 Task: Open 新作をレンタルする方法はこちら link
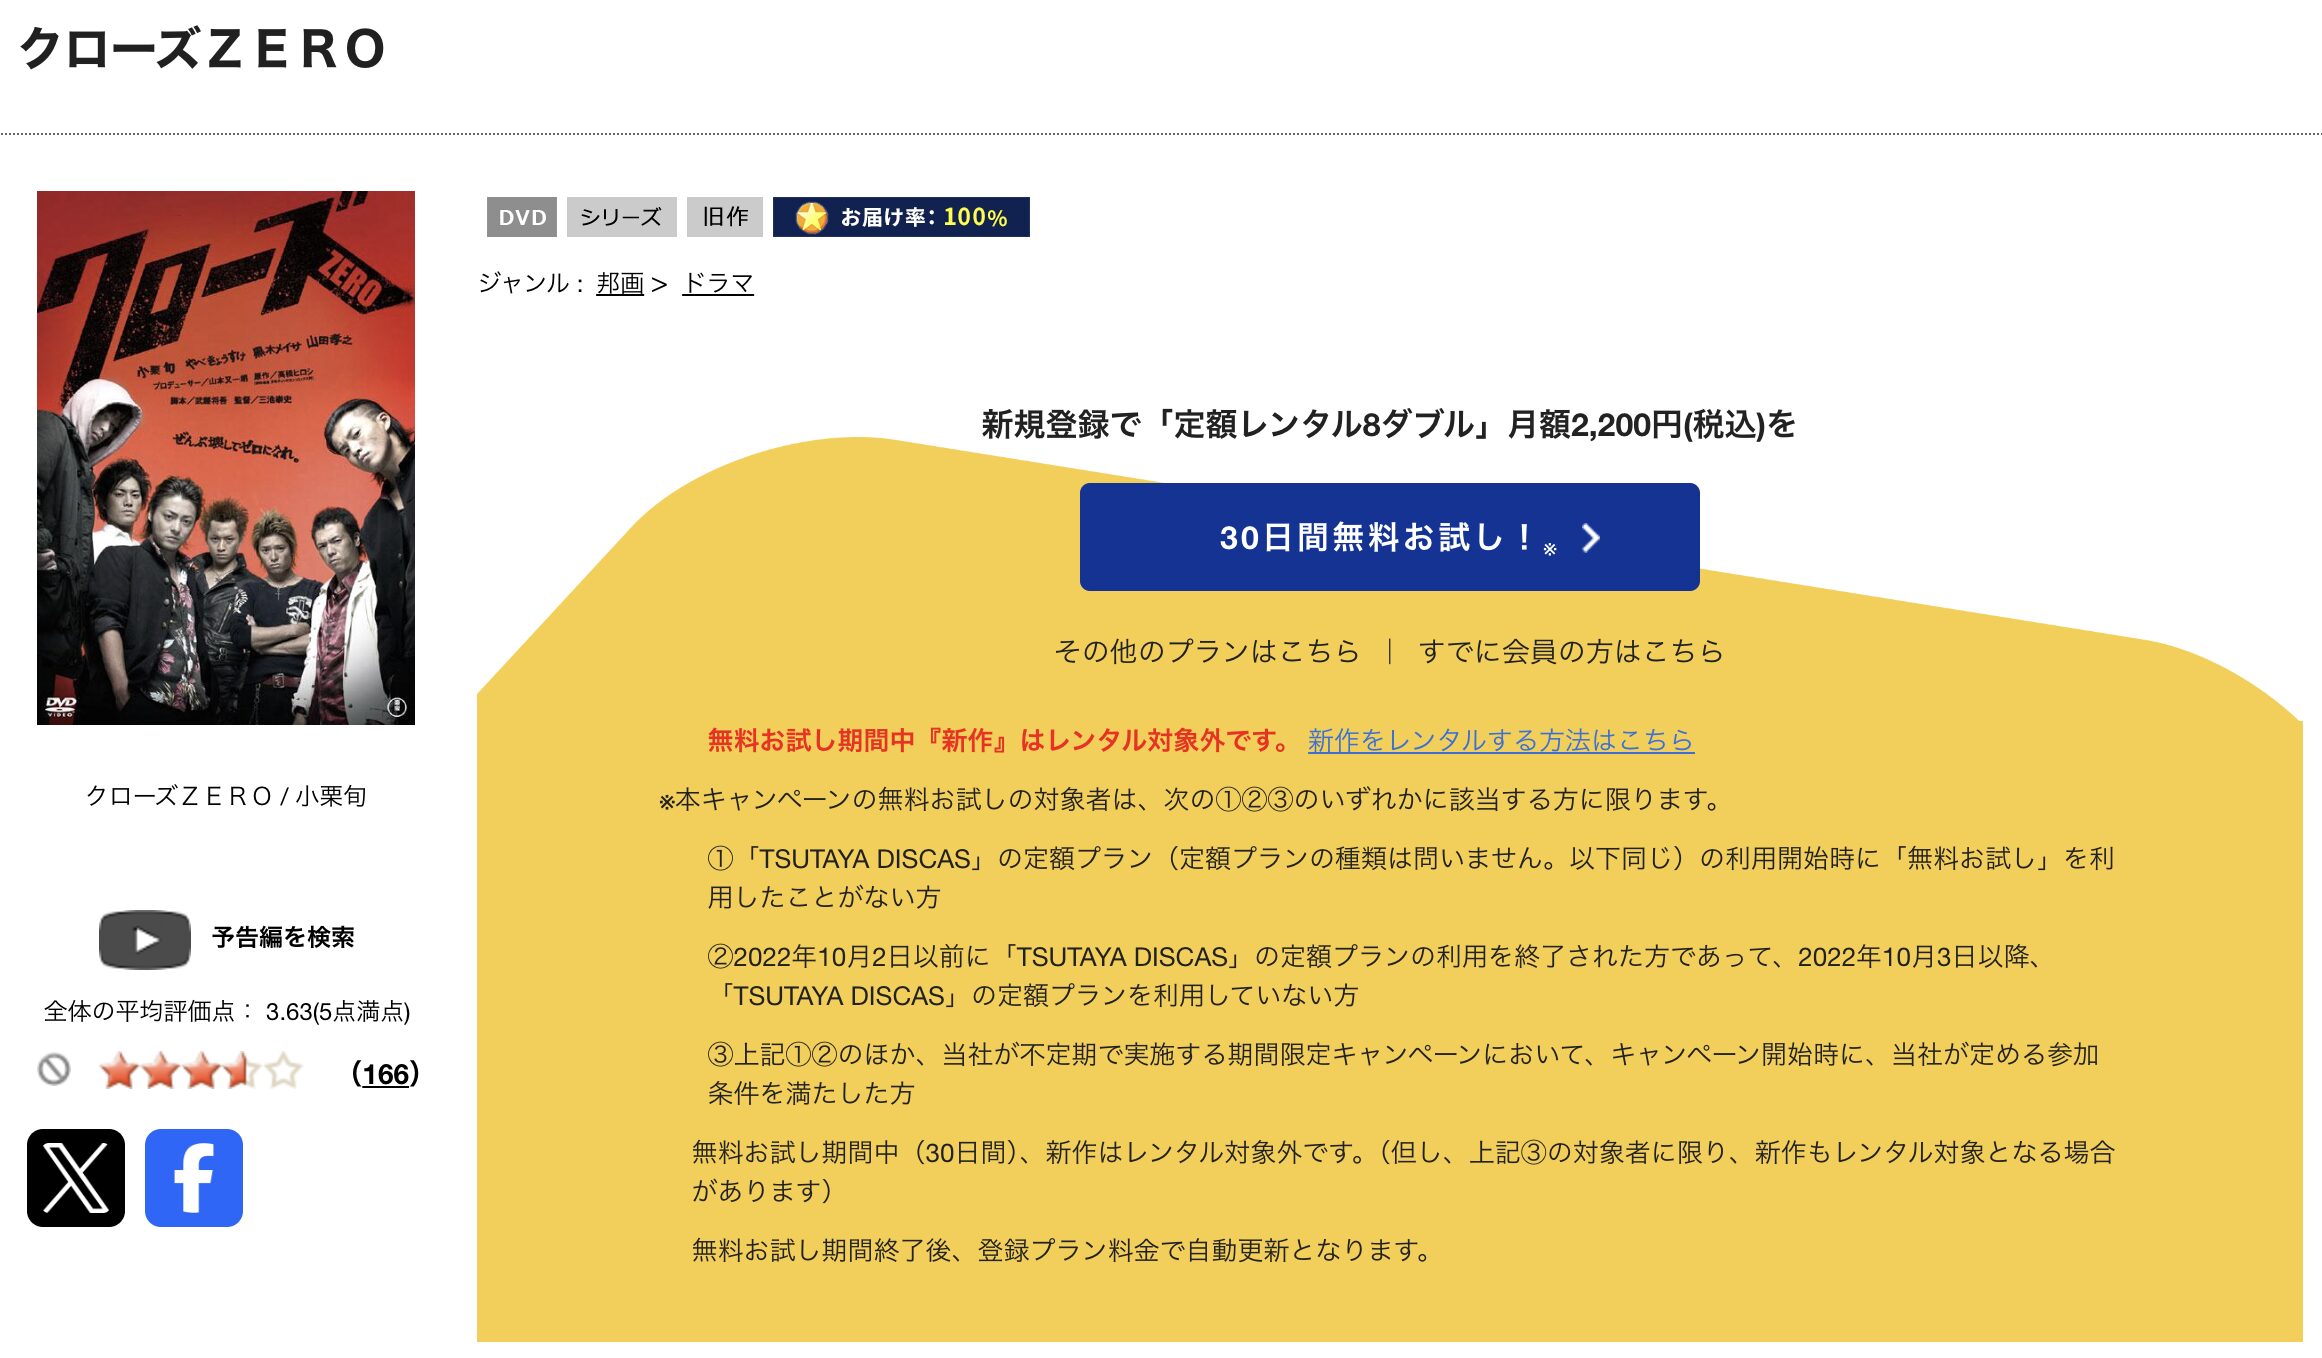tap(1501, 740)
